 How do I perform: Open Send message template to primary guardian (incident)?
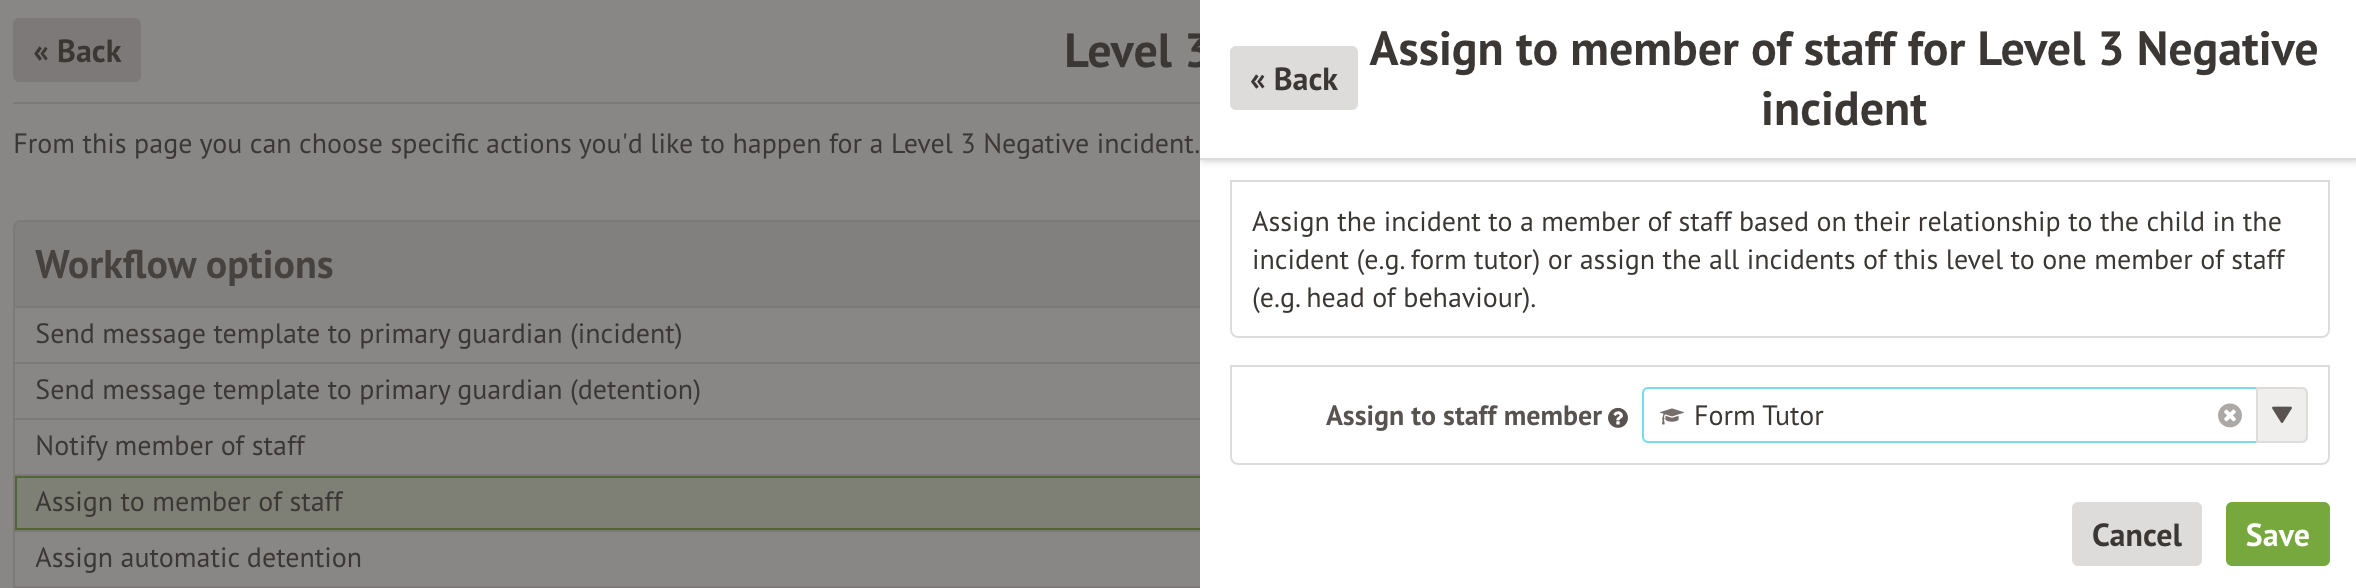pos(358,334)
